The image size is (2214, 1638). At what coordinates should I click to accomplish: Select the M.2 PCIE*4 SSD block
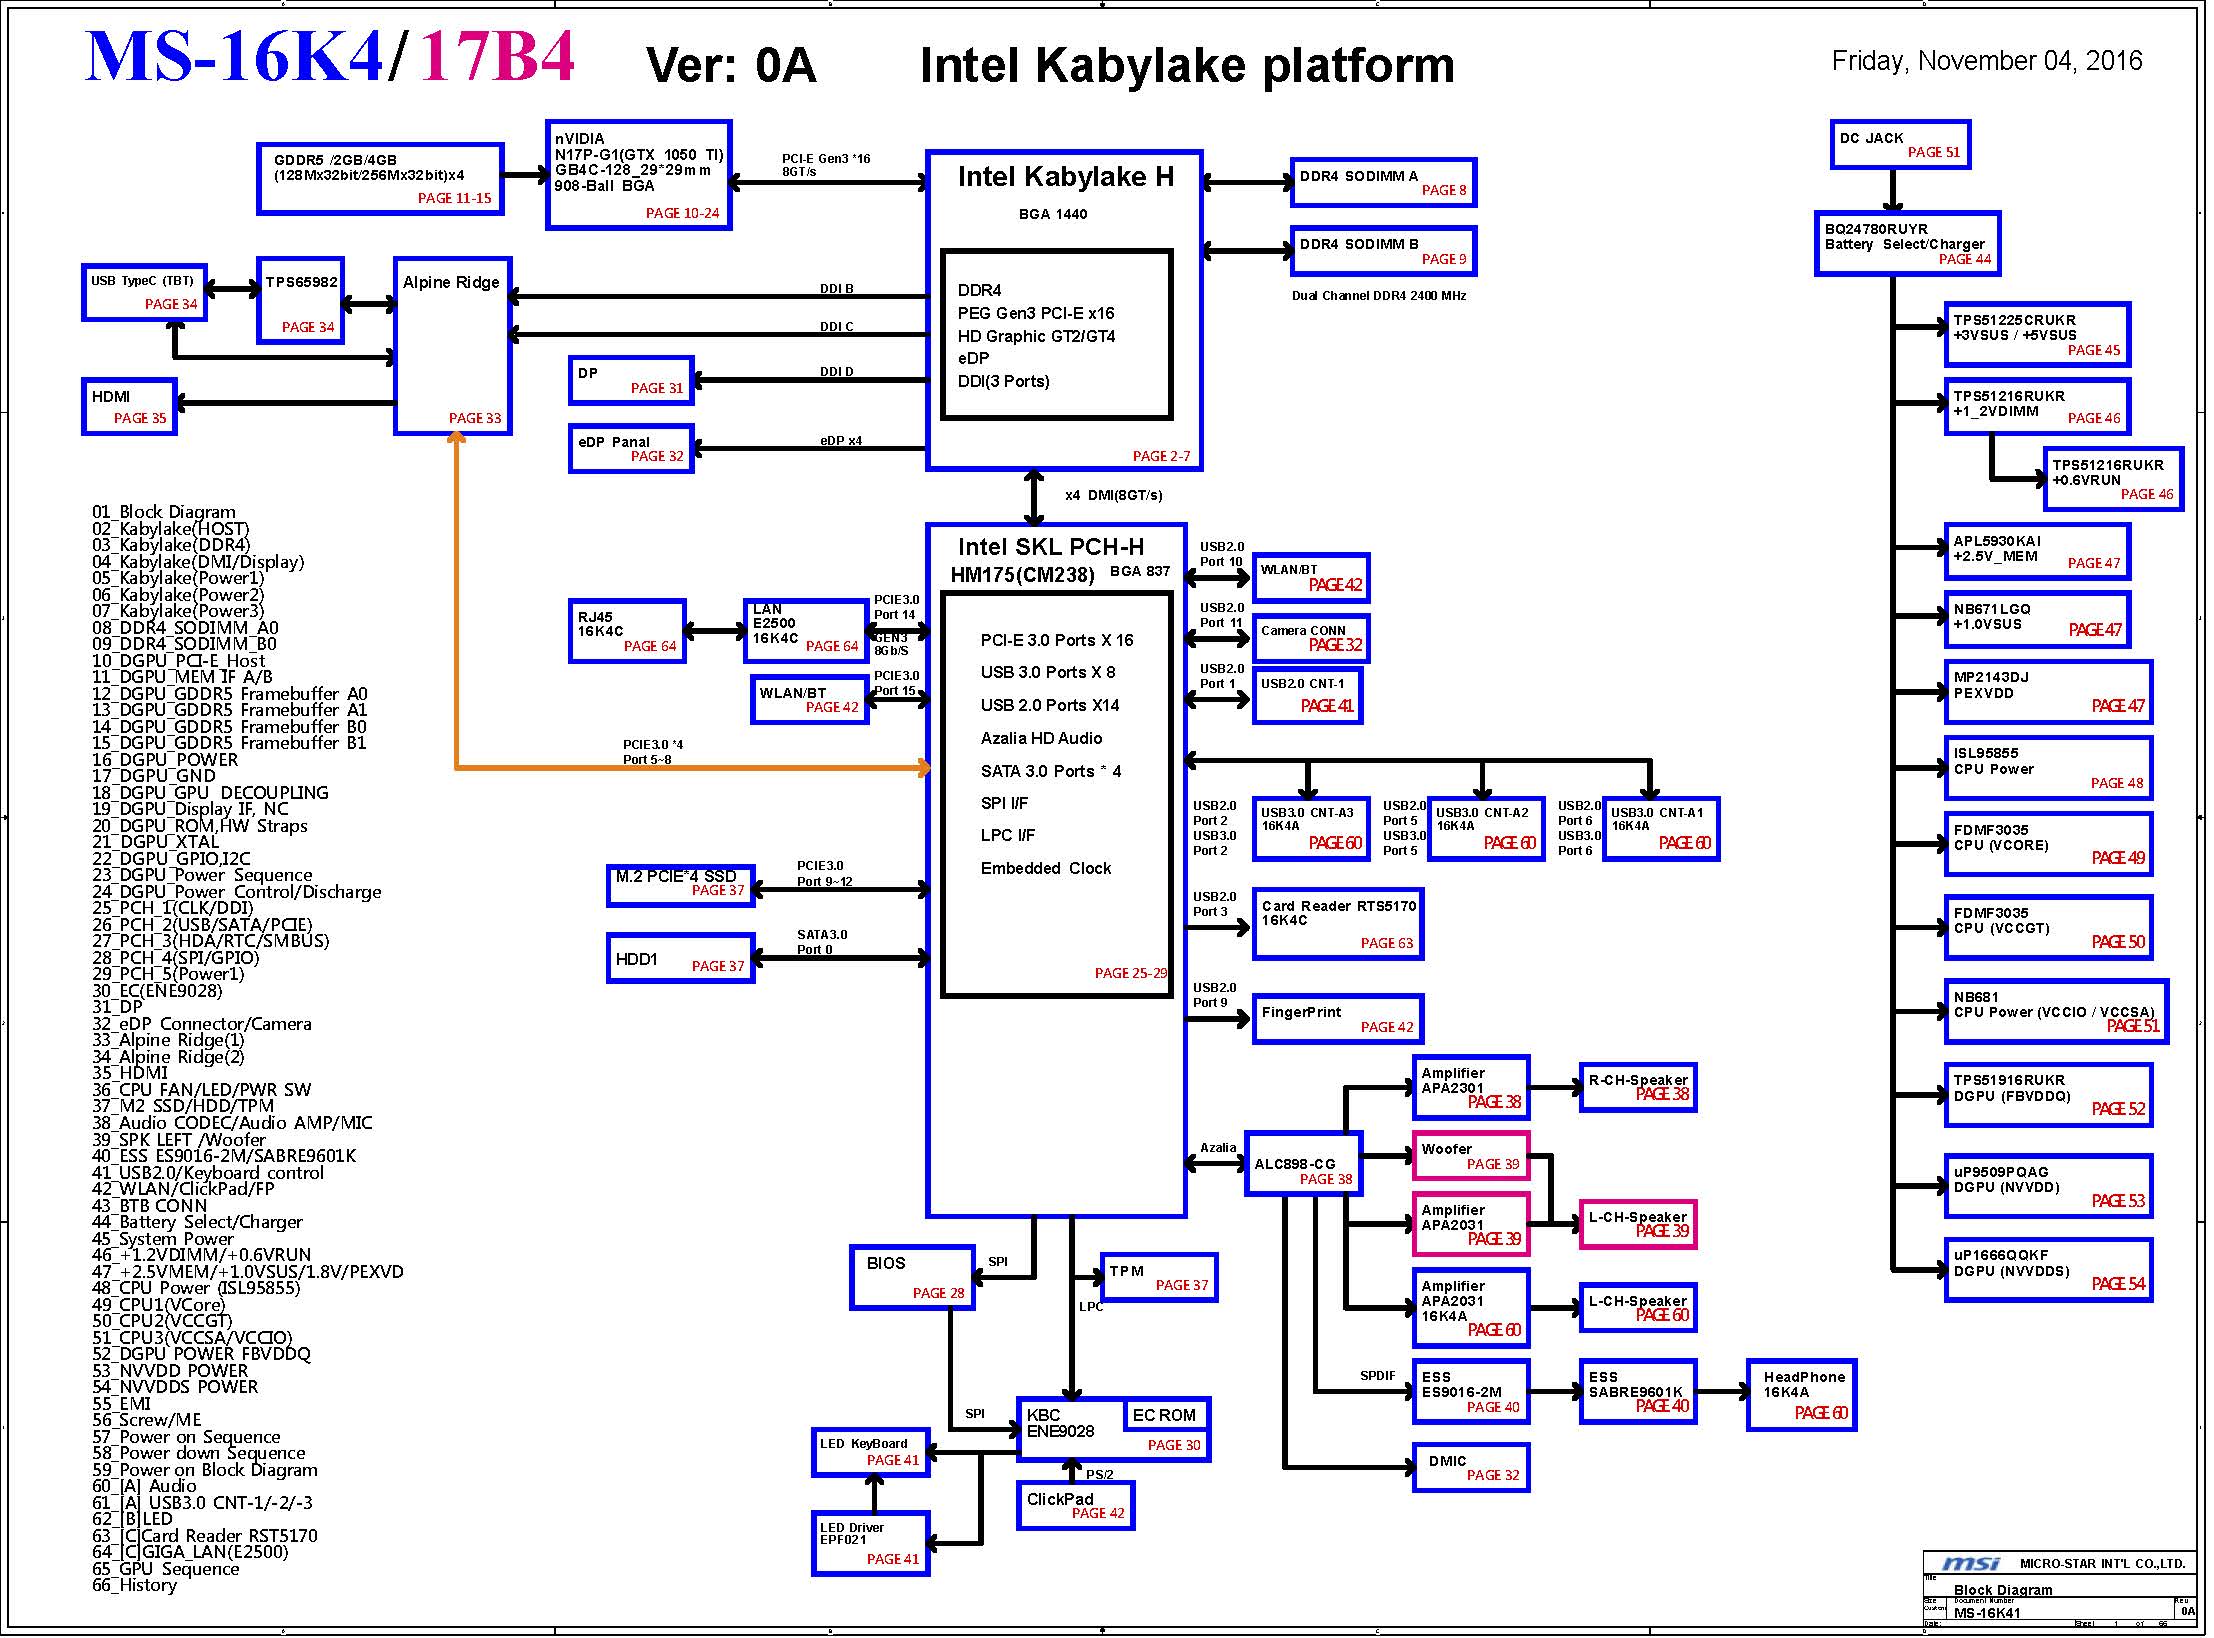click(x=681, y=886)
